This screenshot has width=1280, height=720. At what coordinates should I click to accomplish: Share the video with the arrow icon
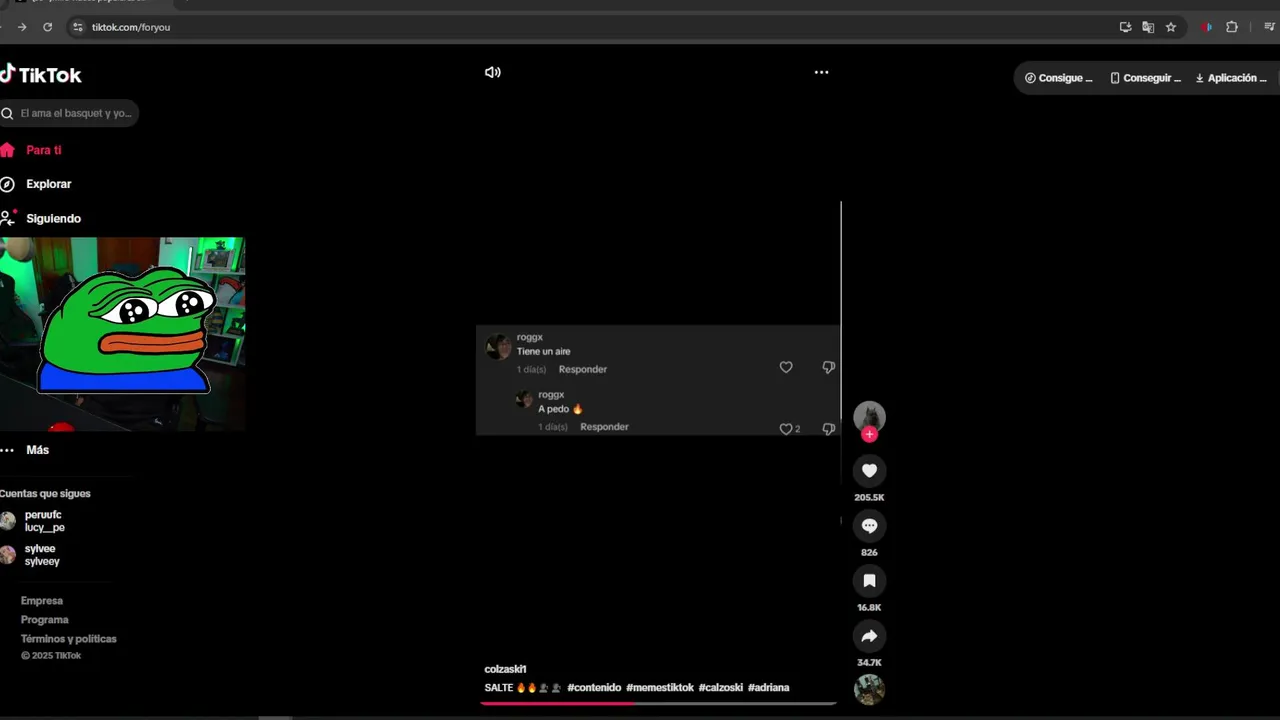pos(869,636)
